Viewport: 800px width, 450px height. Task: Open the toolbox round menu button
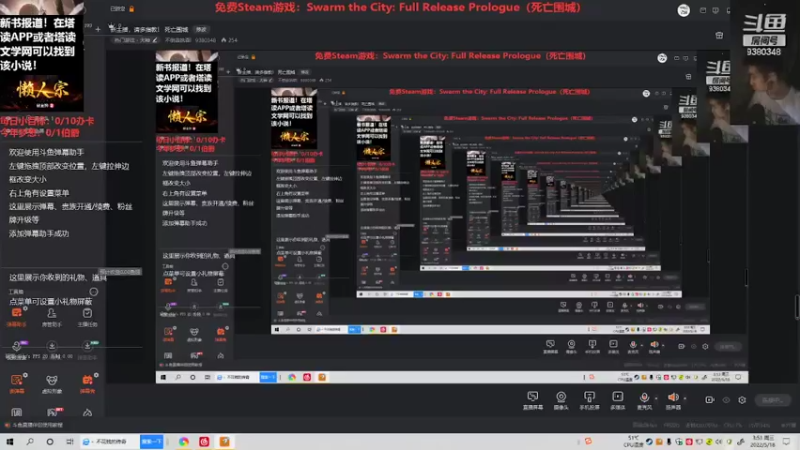click(x=93, y=292)
